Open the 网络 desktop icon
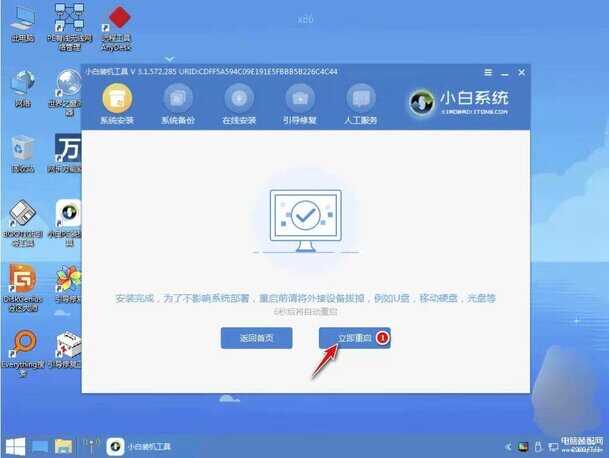 pyautogui.click(x=23, y=89)
